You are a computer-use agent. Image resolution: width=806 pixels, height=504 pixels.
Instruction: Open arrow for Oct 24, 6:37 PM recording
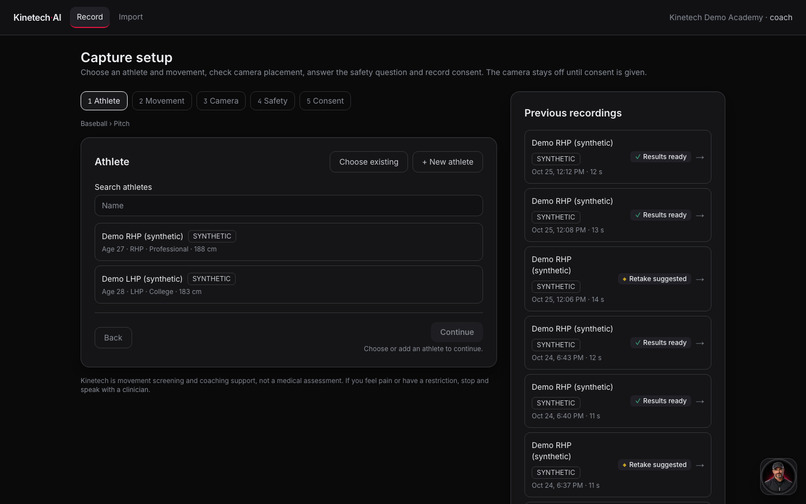(700, 465)
